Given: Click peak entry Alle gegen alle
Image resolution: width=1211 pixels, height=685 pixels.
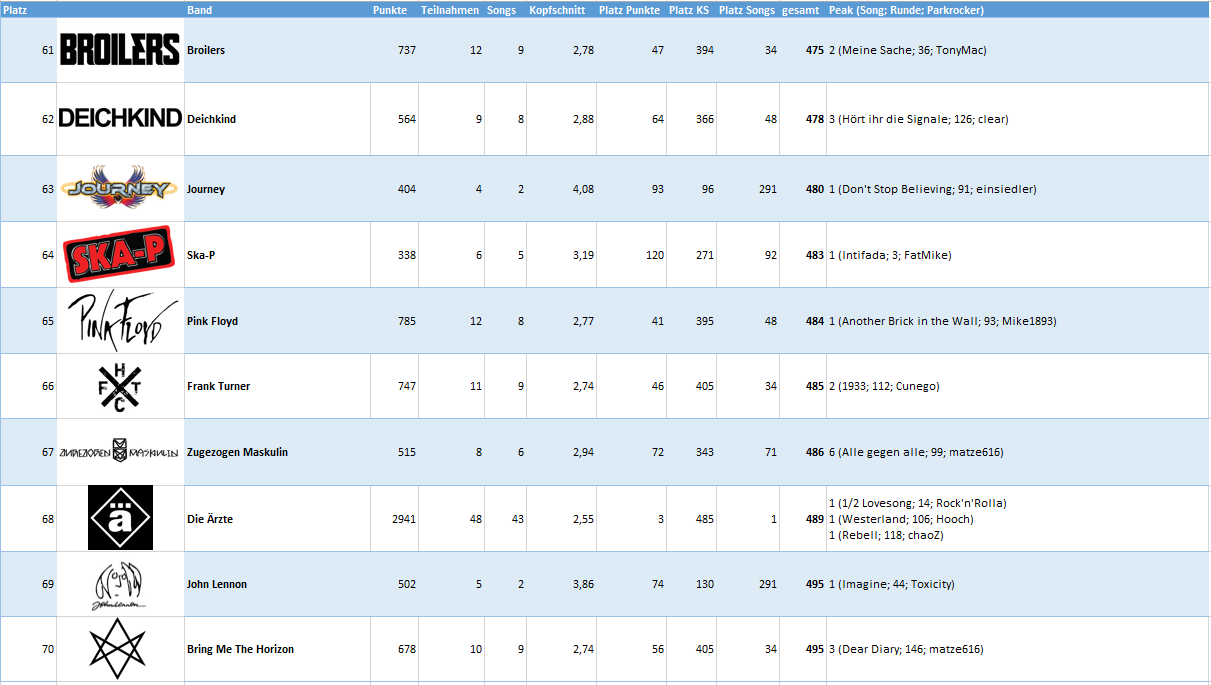Looking at the screenshot, I should 916,452.
